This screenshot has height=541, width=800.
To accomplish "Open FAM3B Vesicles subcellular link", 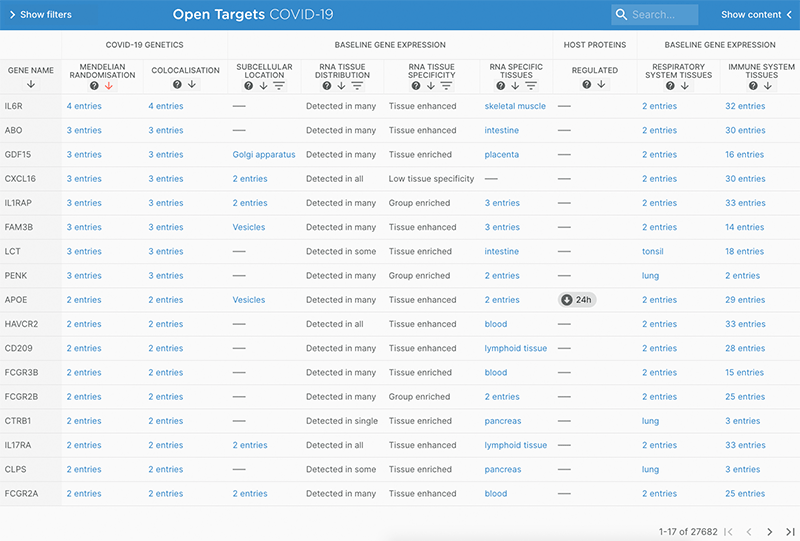I will (x=248, y=227).
